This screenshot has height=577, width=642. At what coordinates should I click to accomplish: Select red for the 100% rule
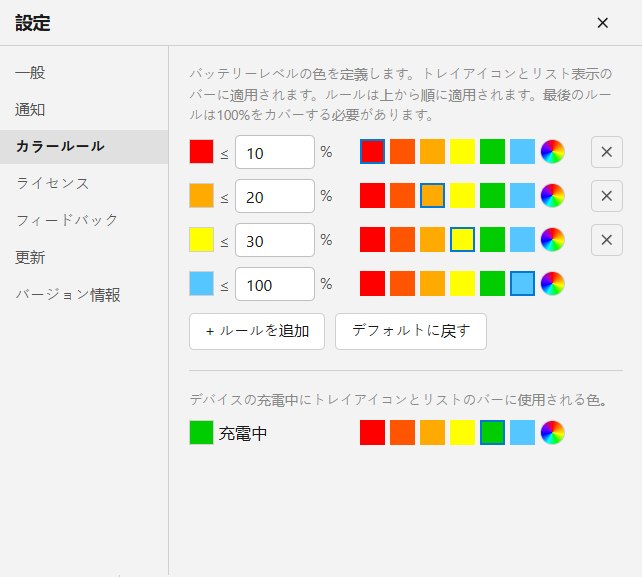372,283
